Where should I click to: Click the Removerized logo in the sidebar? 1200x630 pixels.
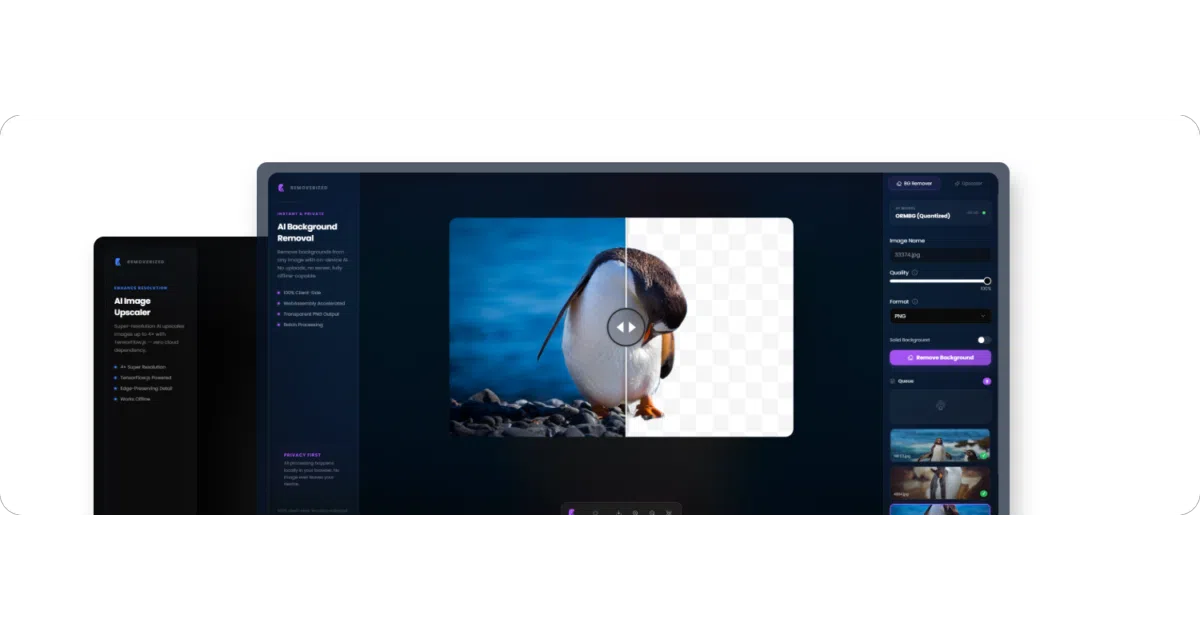[x=282, y=187]
